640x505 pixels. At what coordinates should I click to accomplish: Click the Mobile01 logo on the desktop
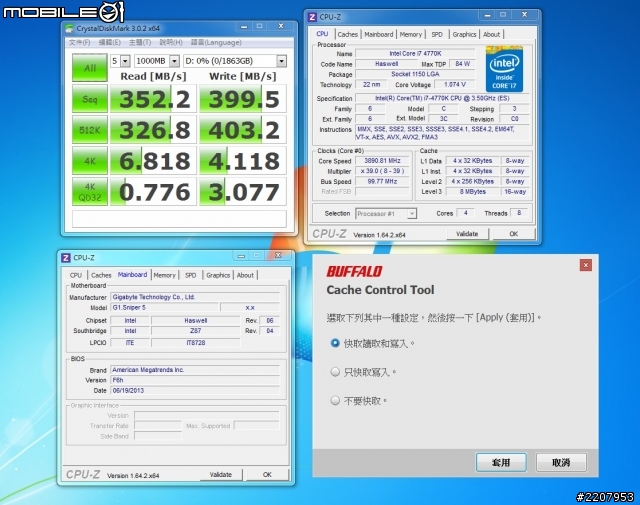63,11
